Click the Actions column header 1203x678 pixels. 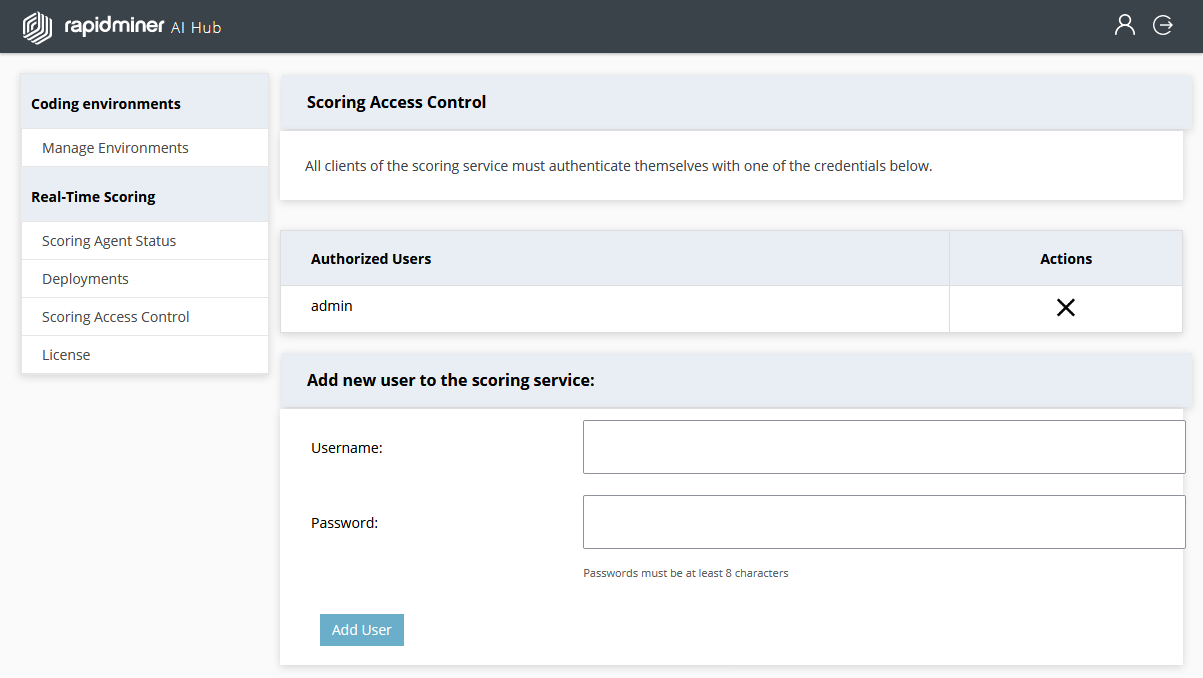(1065, 258)
